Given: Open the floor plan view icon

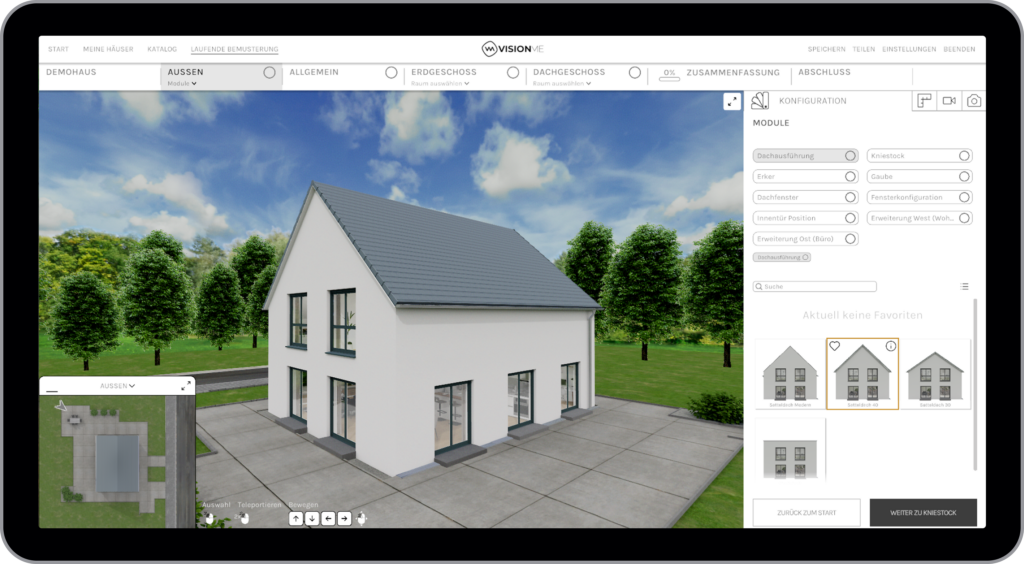Looking at the screenshot, I should click(x=924, y=101).
